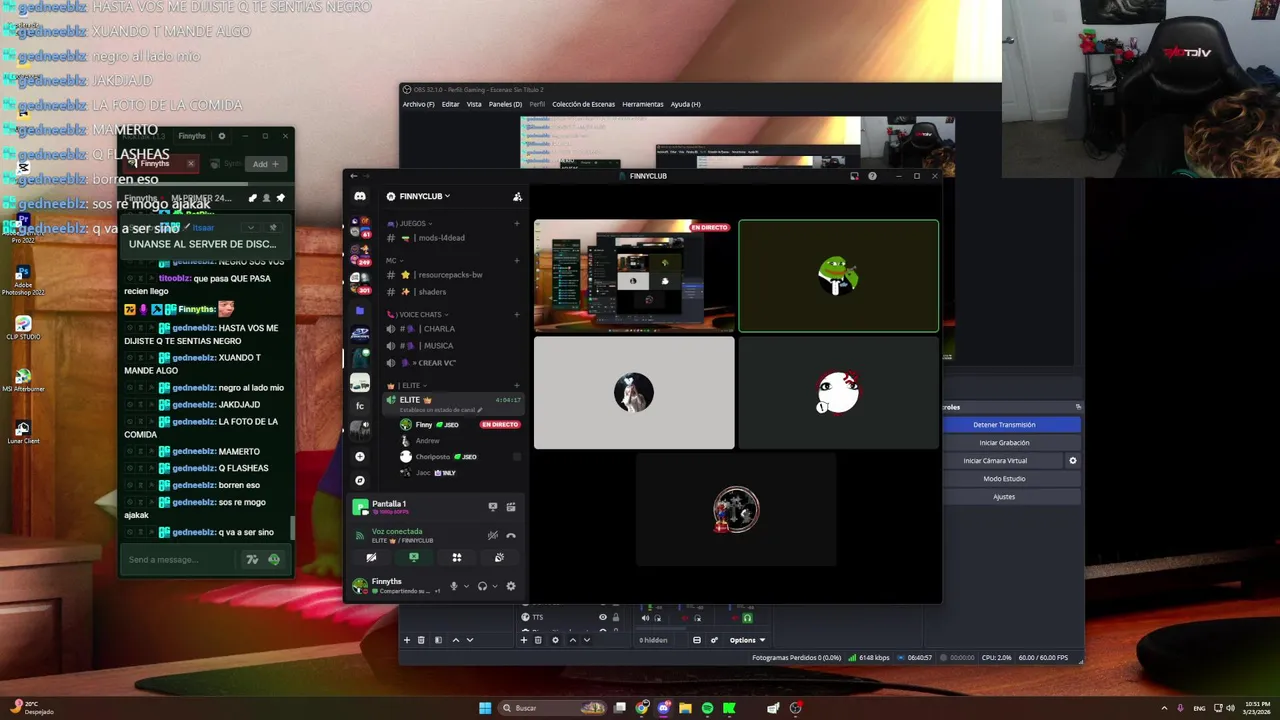Collapse the ELITE category

[409, 386]
